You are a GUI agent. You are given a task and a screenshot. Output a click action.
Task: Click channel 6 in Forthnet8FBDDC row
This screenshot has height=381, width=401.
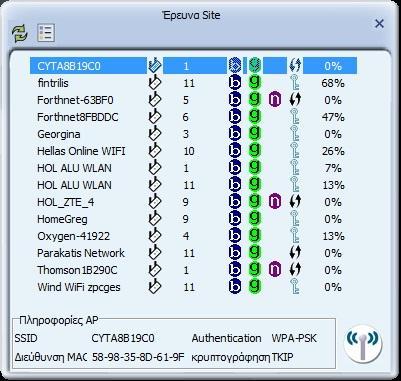pyautogui.click(x=186, y=117)
